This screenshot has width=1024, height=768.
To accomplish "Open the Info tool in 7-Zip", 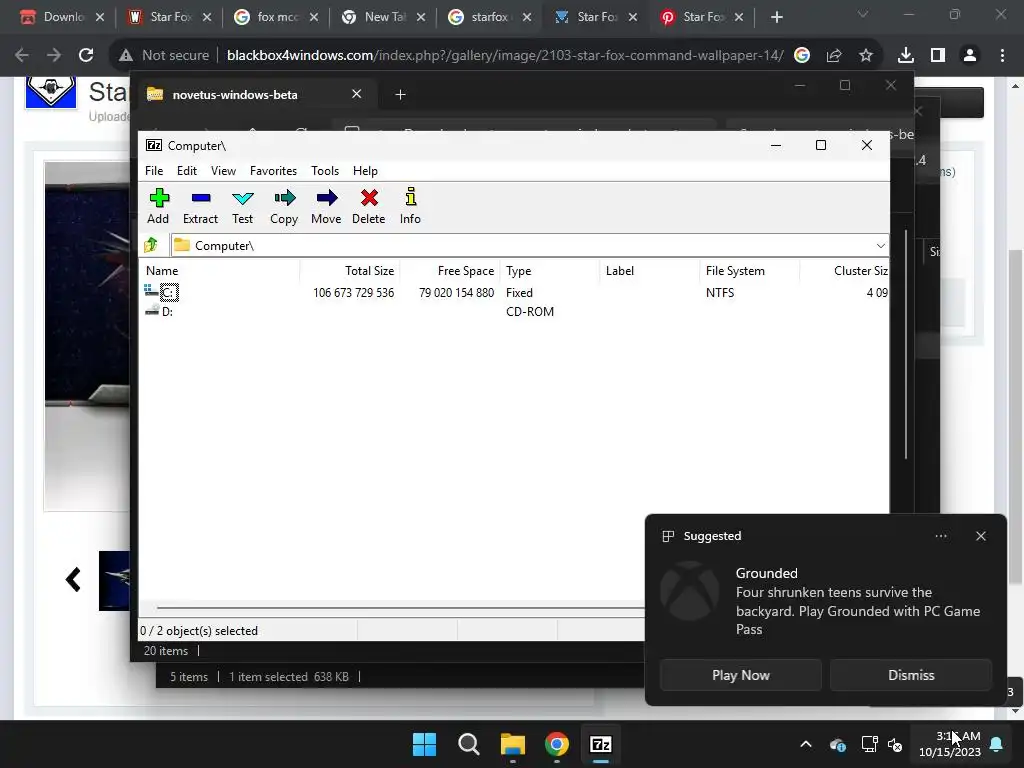I will pyautogui.click(x=410, y=206).
